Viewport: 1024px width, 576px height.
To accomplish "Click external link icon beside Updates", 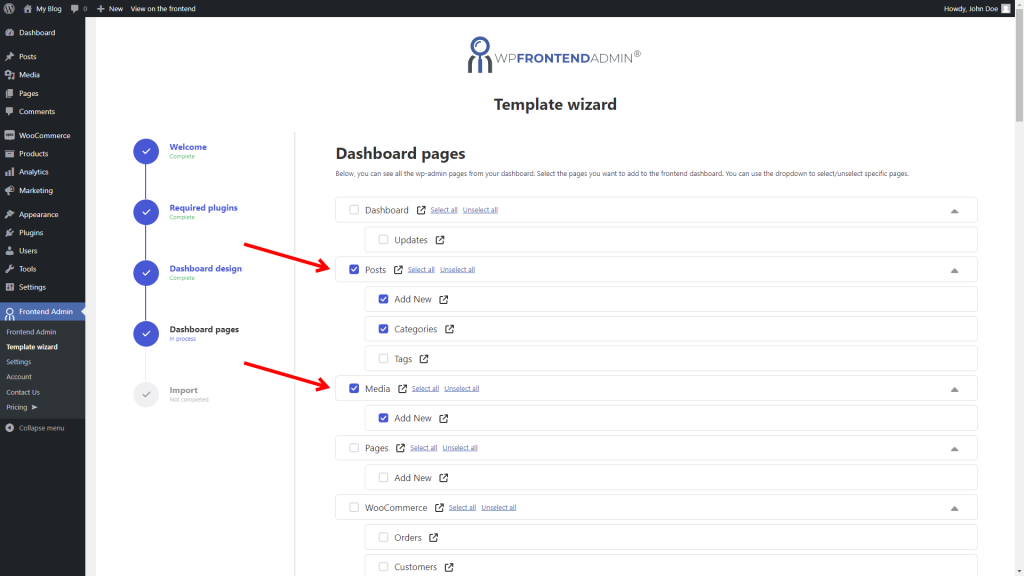I will [440, 240].
